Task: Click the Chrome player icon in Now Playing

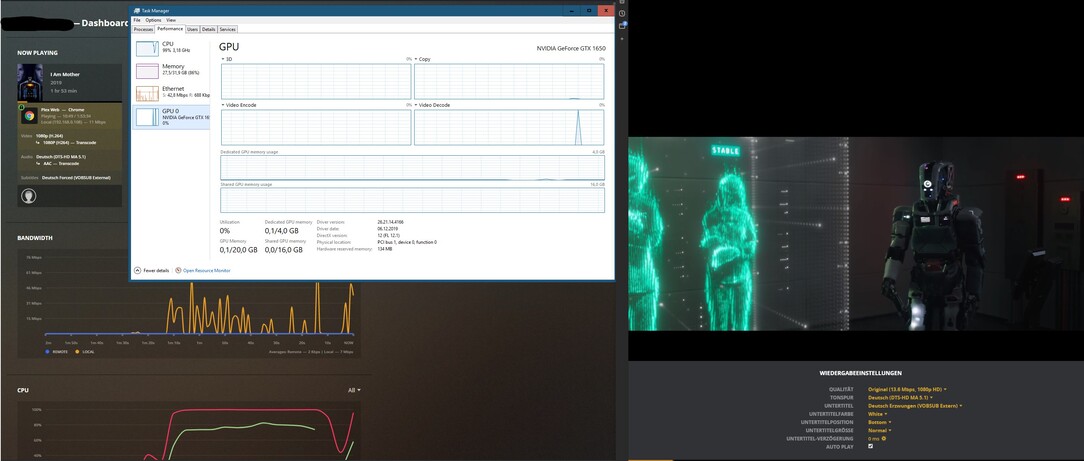Action: pyautogui.click(x=28, y=115)
